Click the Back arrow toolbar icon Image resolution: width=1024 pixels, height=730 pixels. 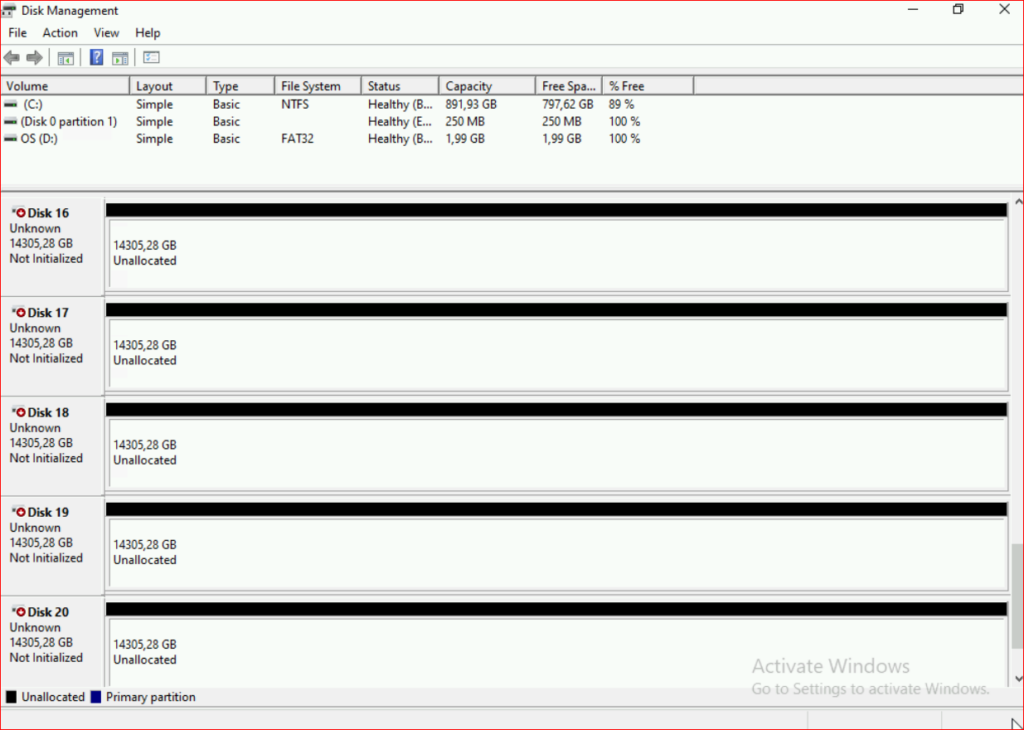point(12,58)
